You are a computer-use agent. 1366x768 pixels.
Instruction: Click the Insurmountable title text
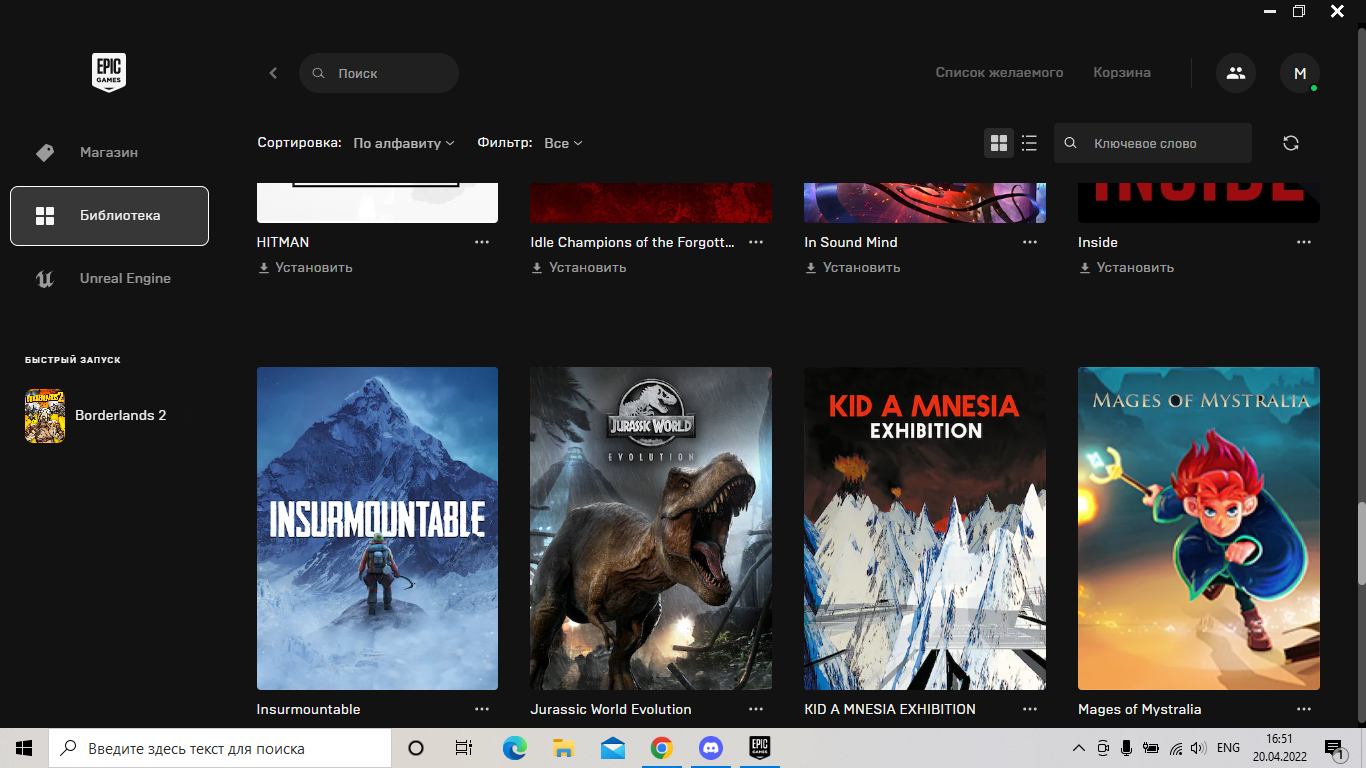309,709
